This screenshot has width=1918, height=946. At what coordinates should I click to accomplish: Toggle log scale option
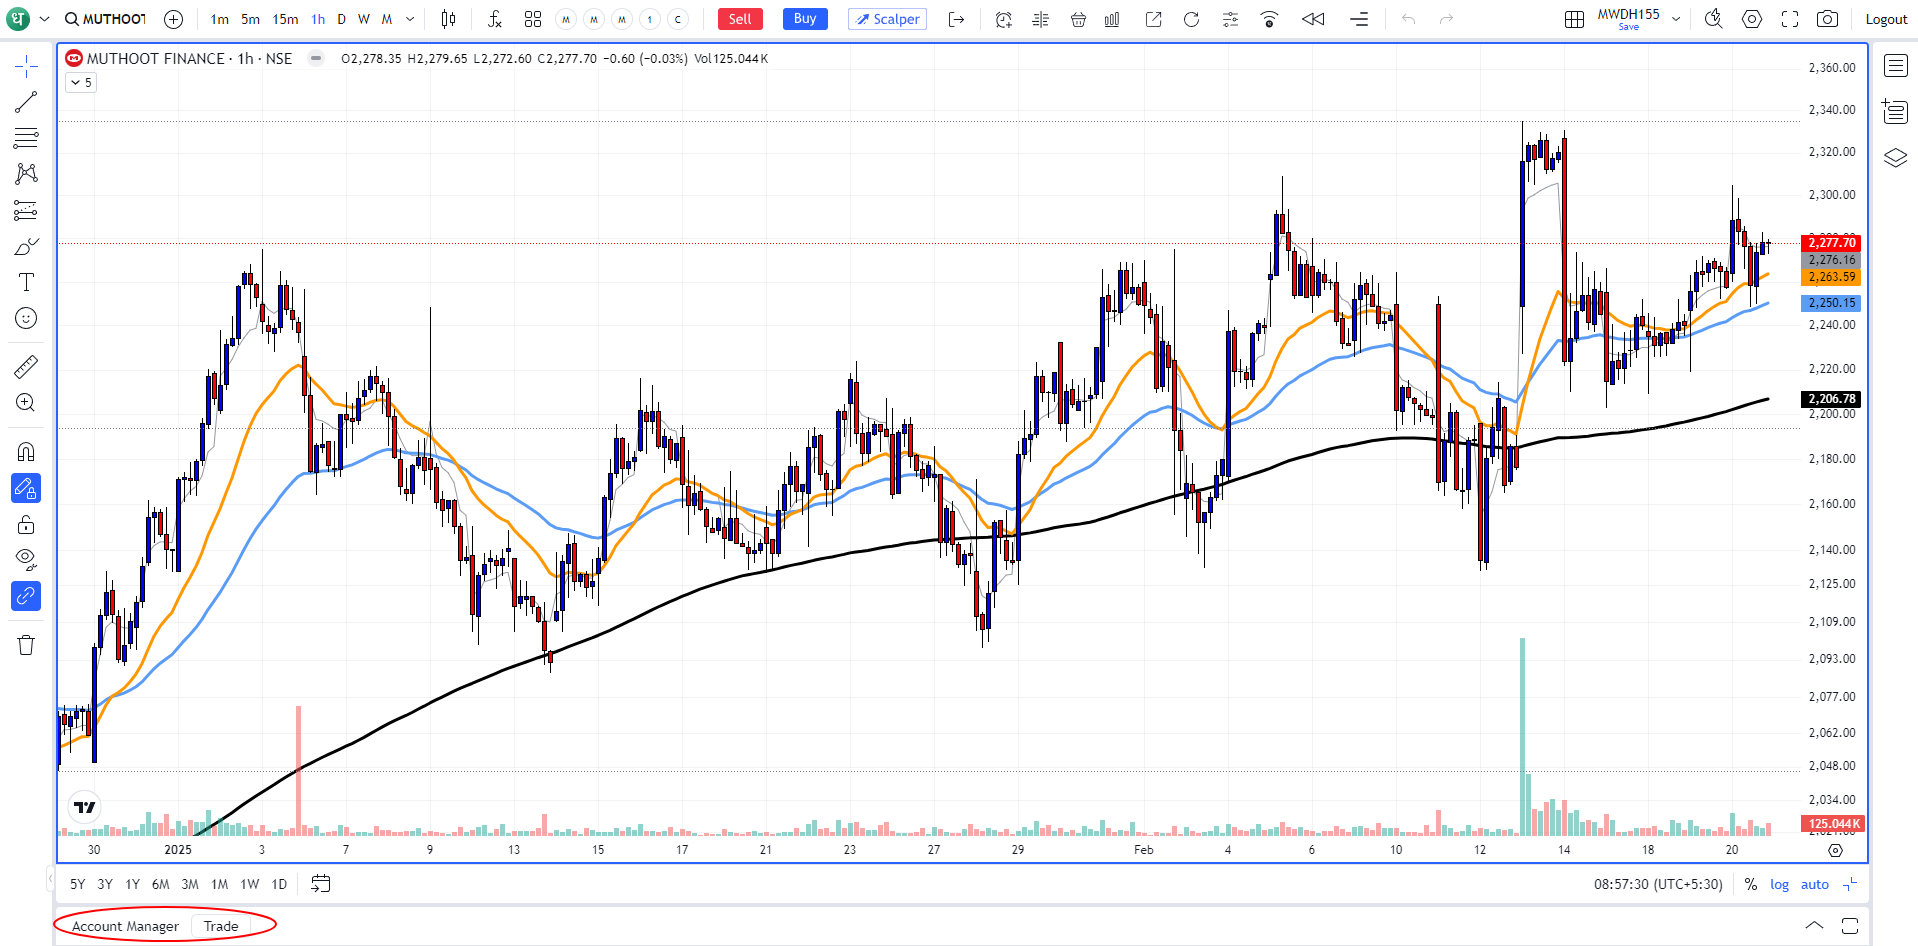[1779, 884]
